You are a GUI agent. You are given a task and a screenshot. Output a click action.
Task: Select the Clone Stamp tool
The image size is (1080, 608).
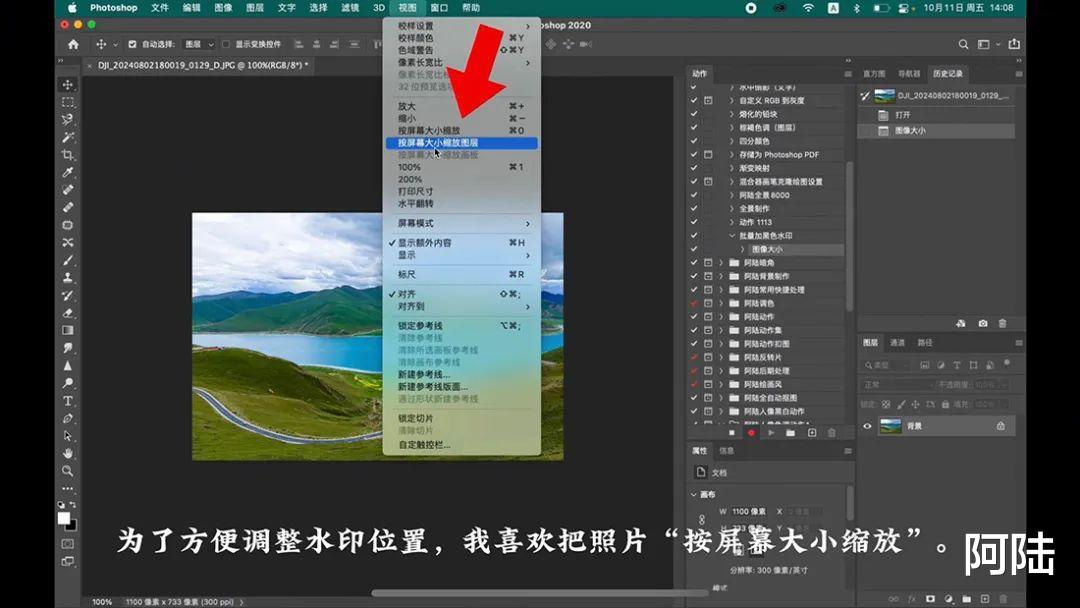(68, 277)
